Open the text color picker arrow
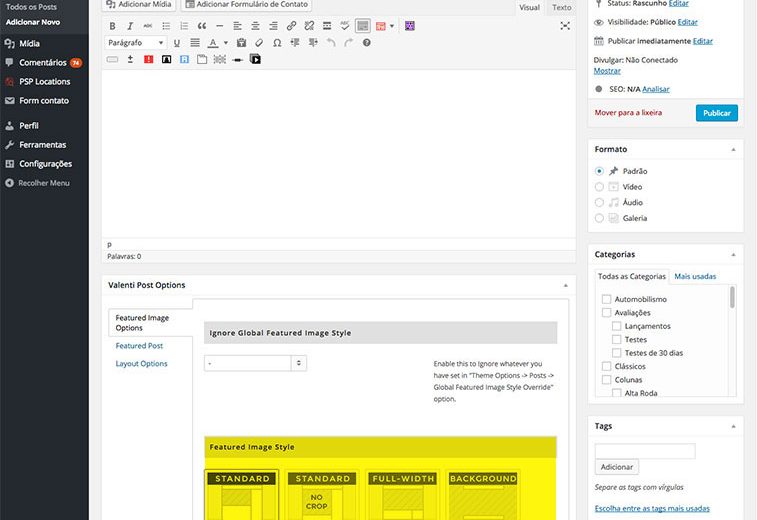This screenshot has height=520, width=757. (226, 43)
